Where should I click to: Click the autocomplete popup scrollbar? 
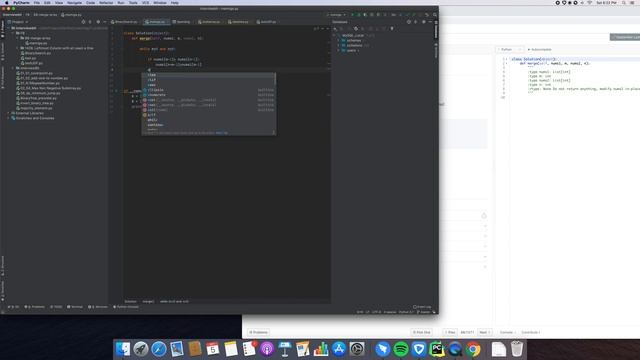point(275,80)
